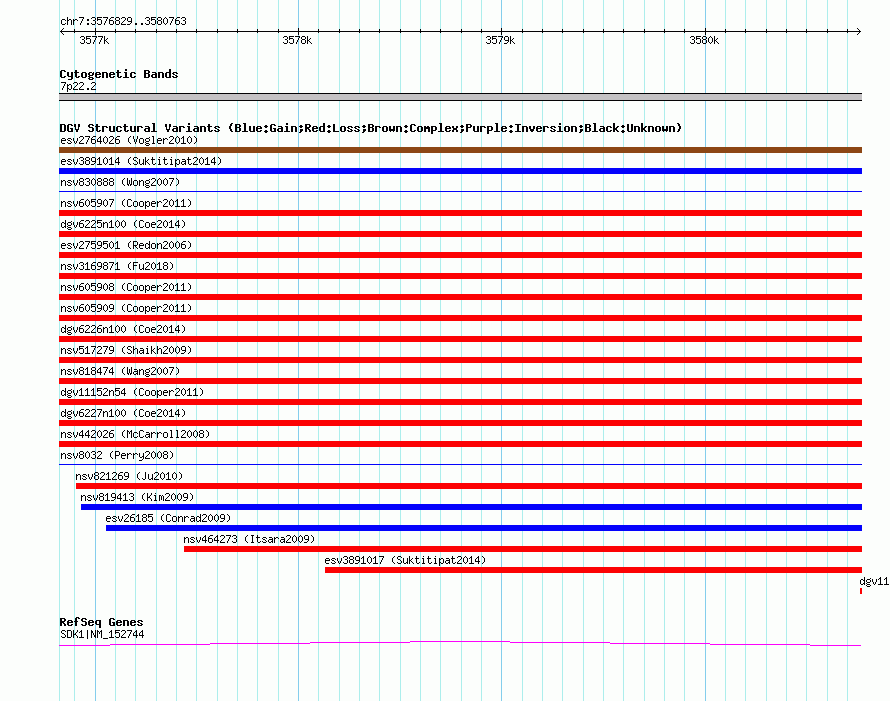This screenshot has height=701, width=890.
Task: Click the magenta SDK1 gene track line
Action: point(460,643)
